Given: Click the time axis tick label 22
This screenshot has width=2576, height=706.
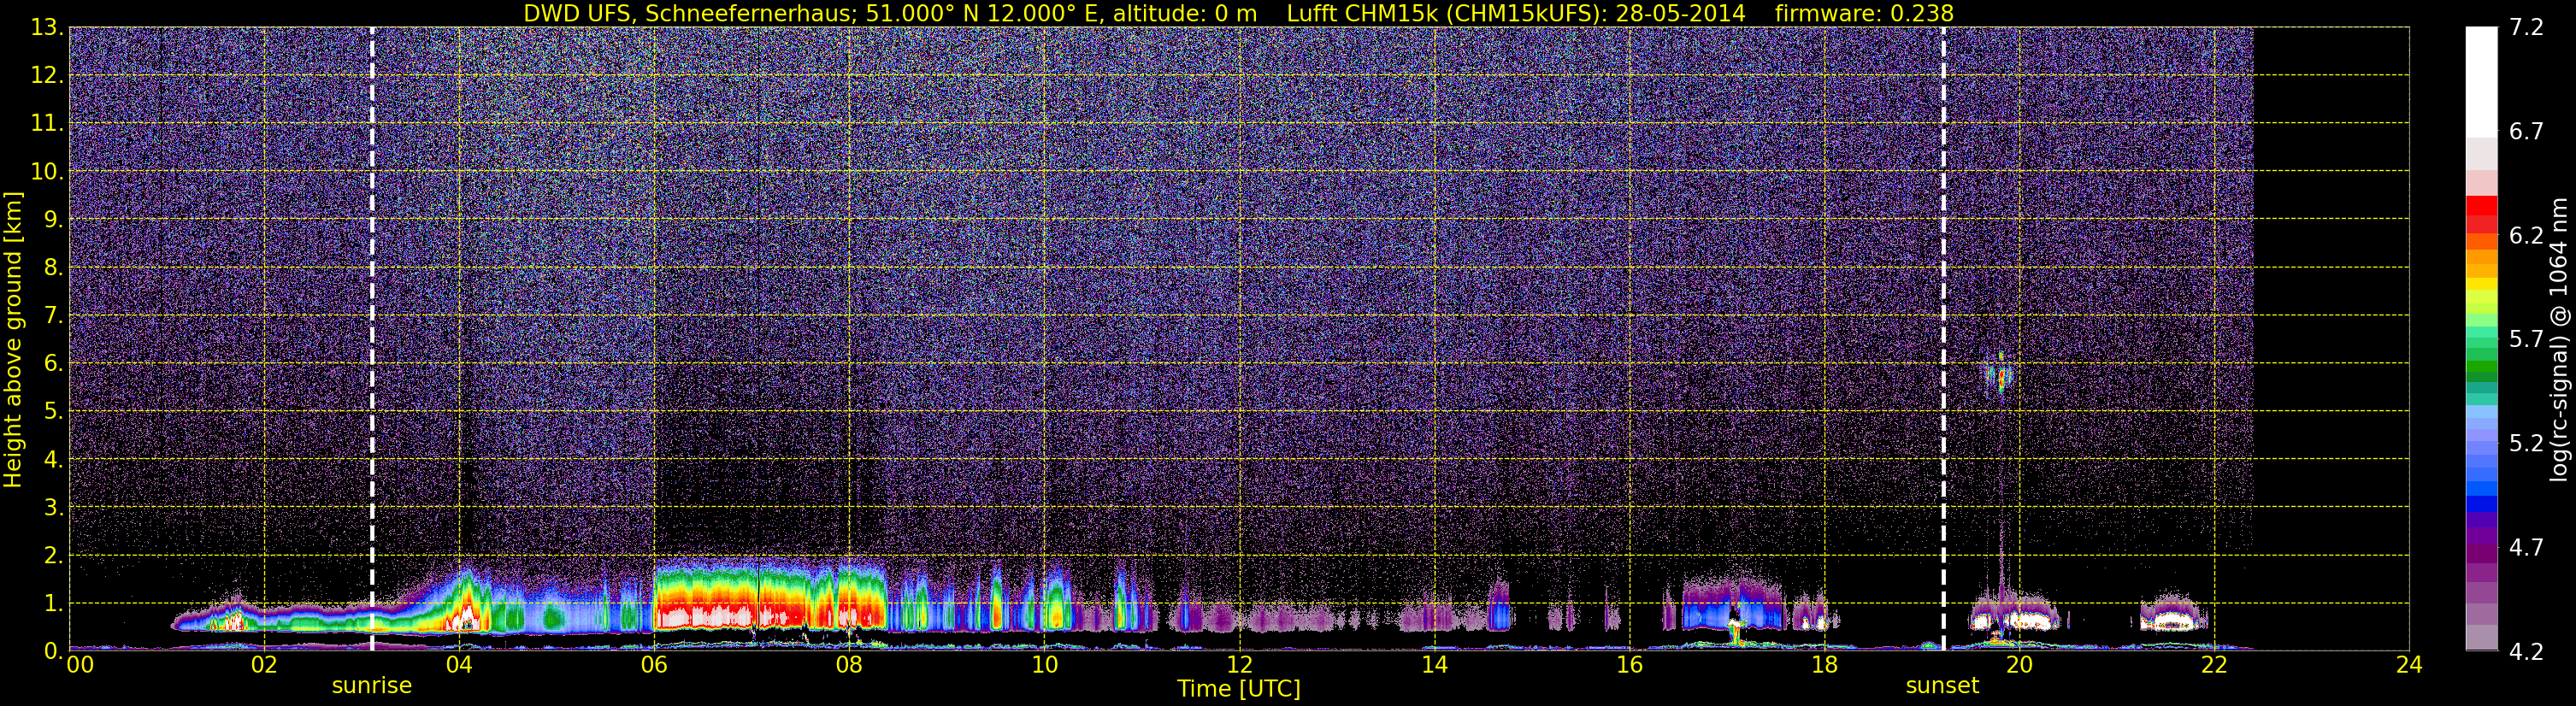Looking at the screenshot, I should click(2214, 665).
